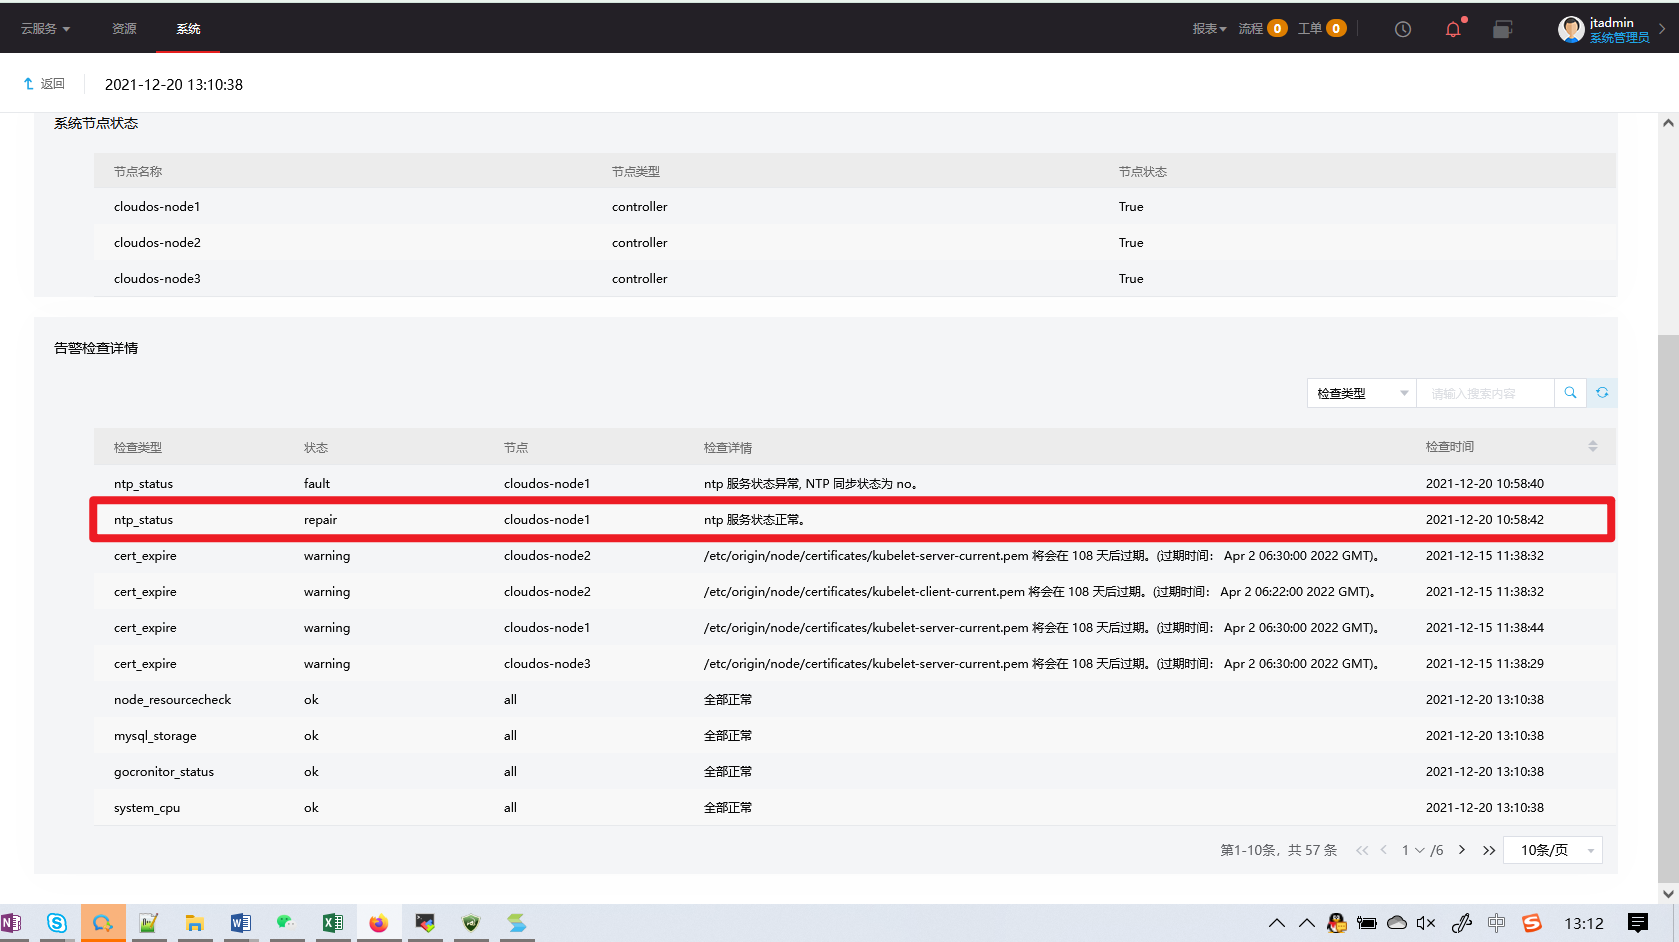Click the screen icon beside the bell

[x=1502, y=29]
